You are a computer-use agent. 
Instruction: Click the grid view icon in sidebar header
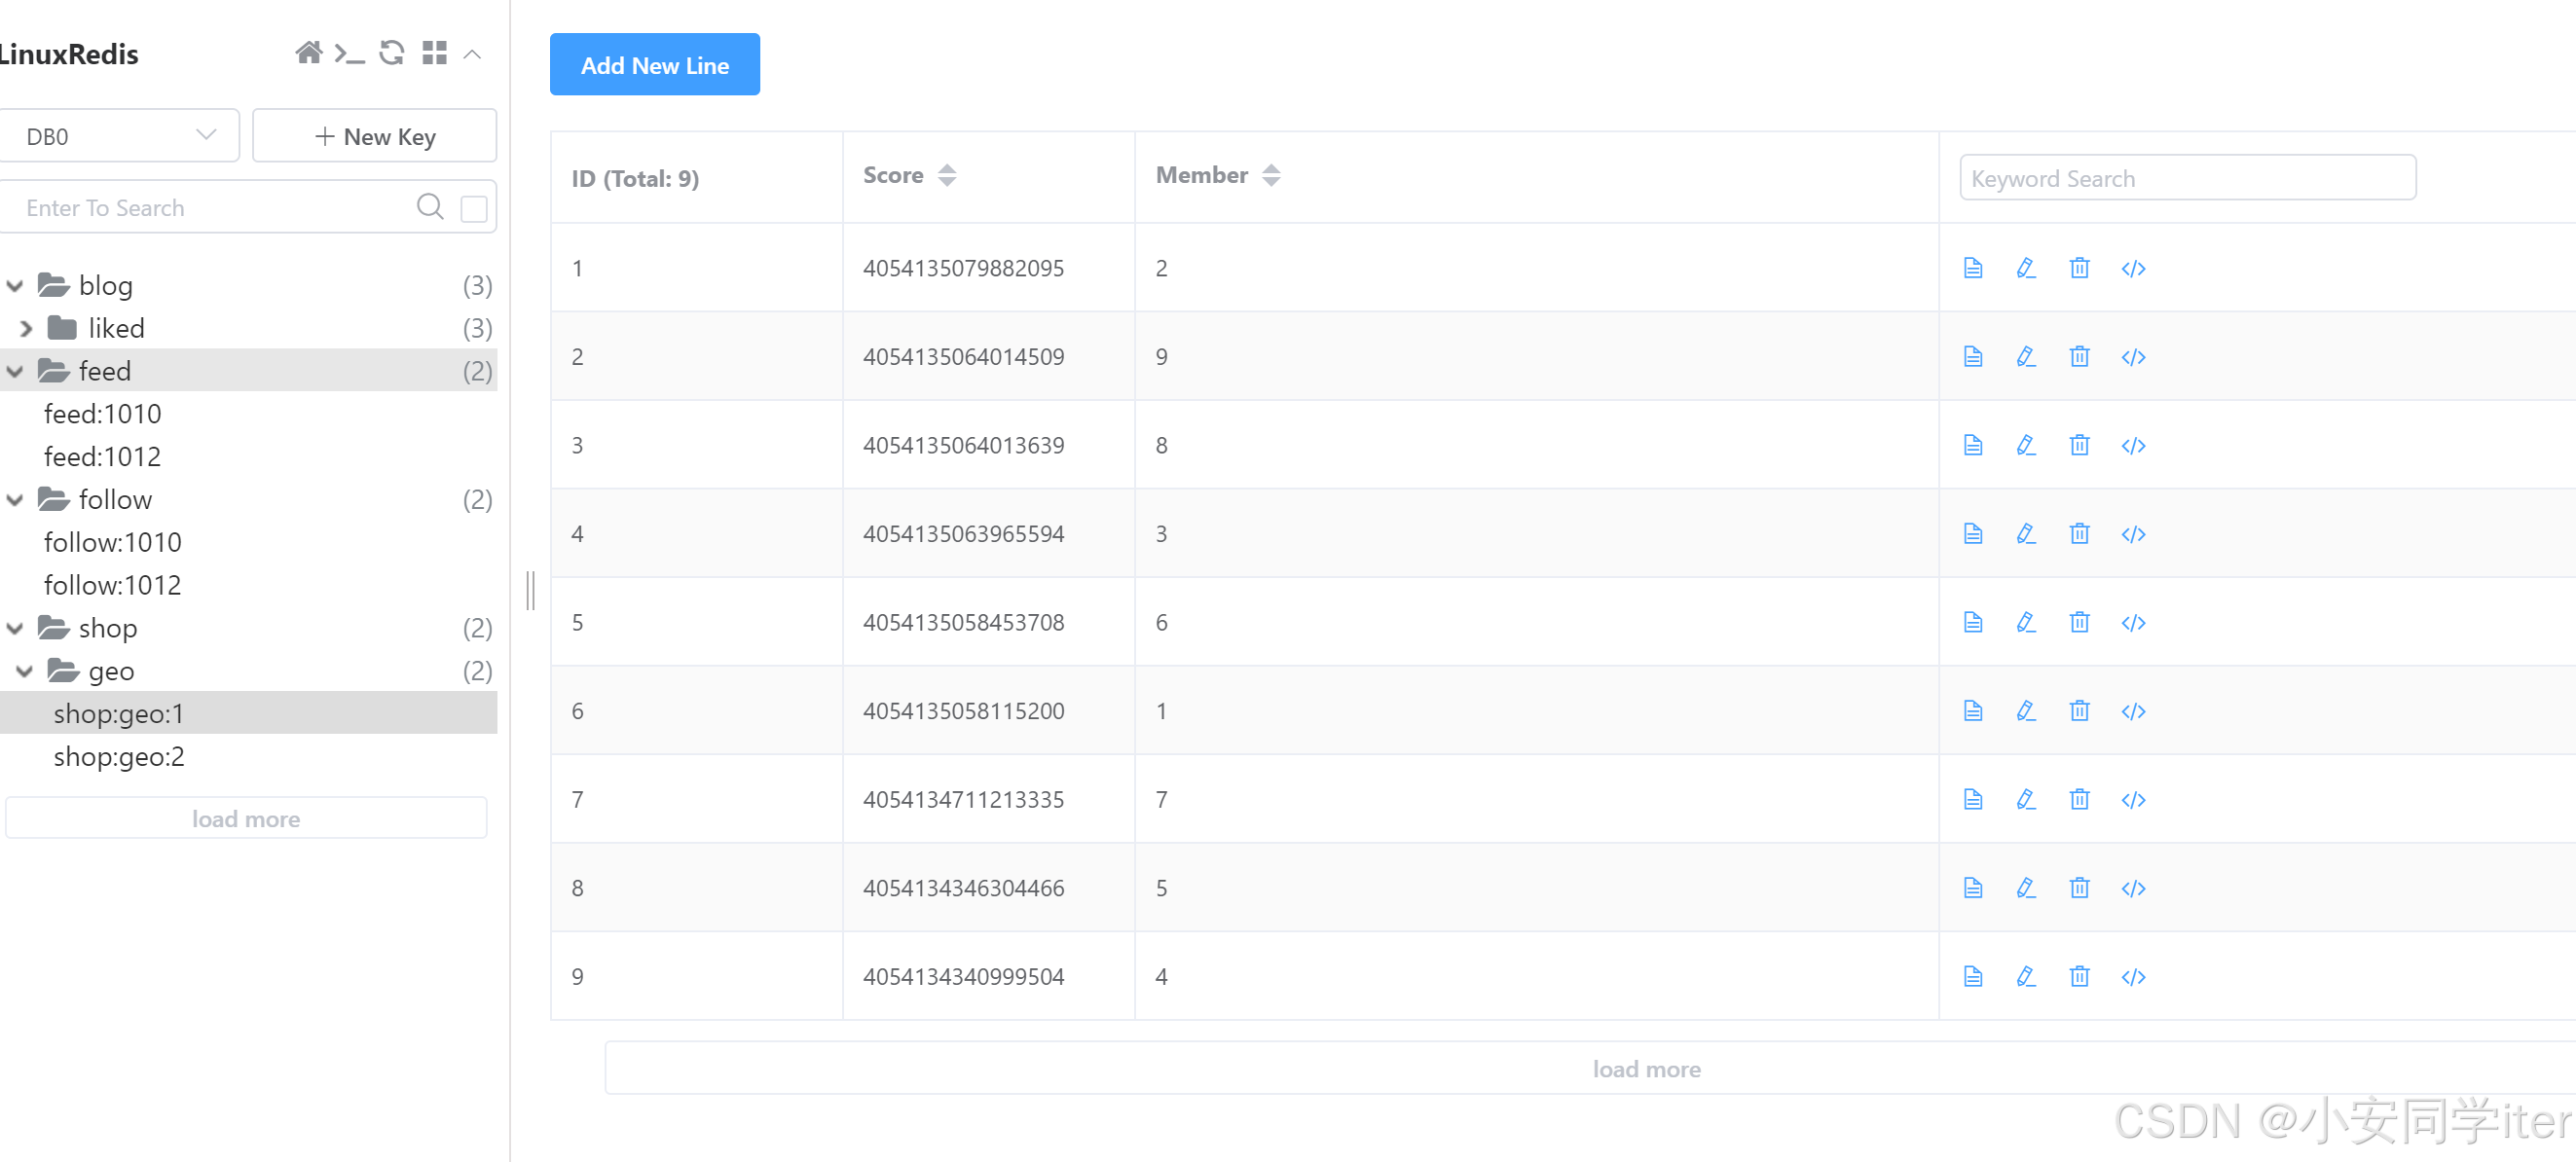434,53
